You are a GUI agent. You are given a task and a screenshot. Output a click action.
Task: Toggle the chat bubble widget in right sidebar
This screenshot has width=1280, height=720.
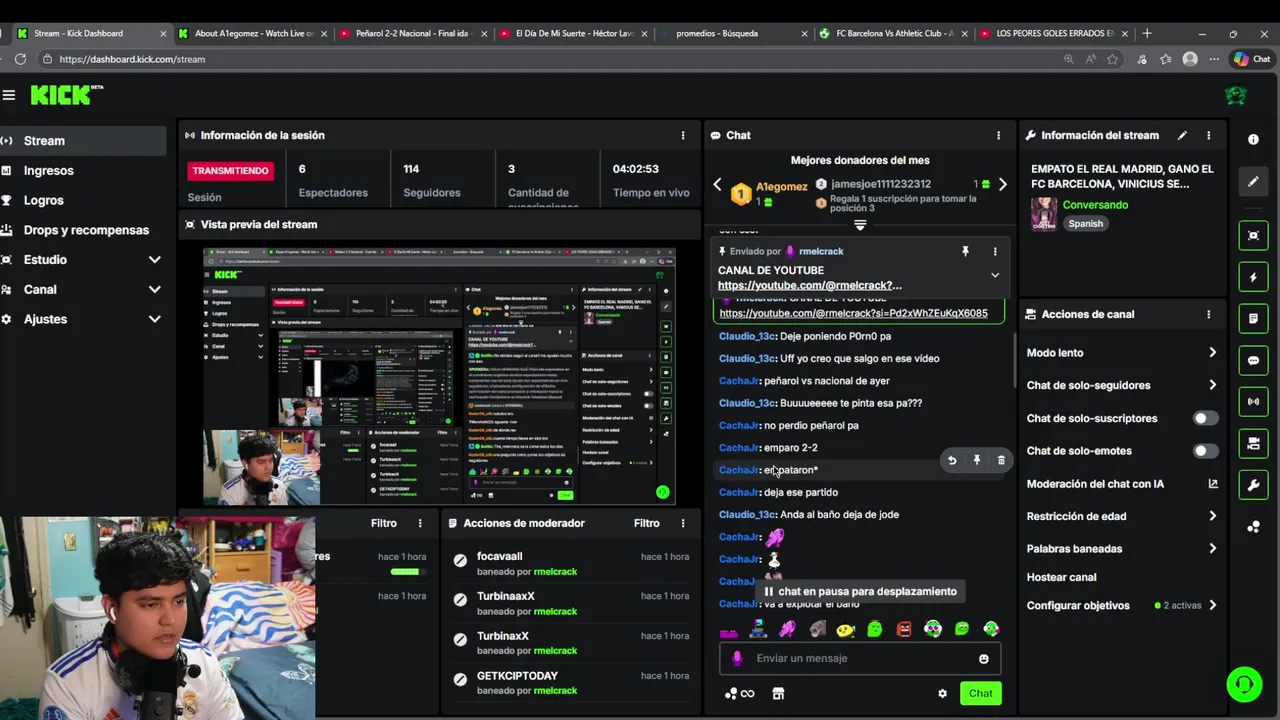(1253, 360)
